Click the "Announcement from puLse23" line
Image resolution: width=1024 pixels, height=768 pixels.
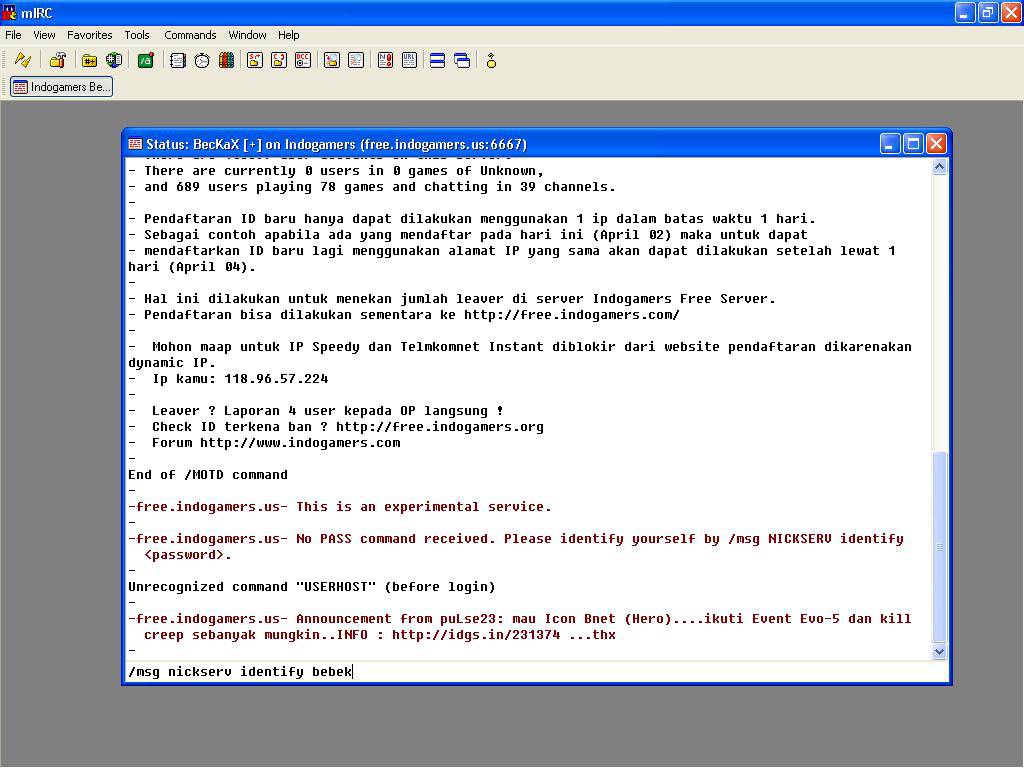[x=520, y=627]
